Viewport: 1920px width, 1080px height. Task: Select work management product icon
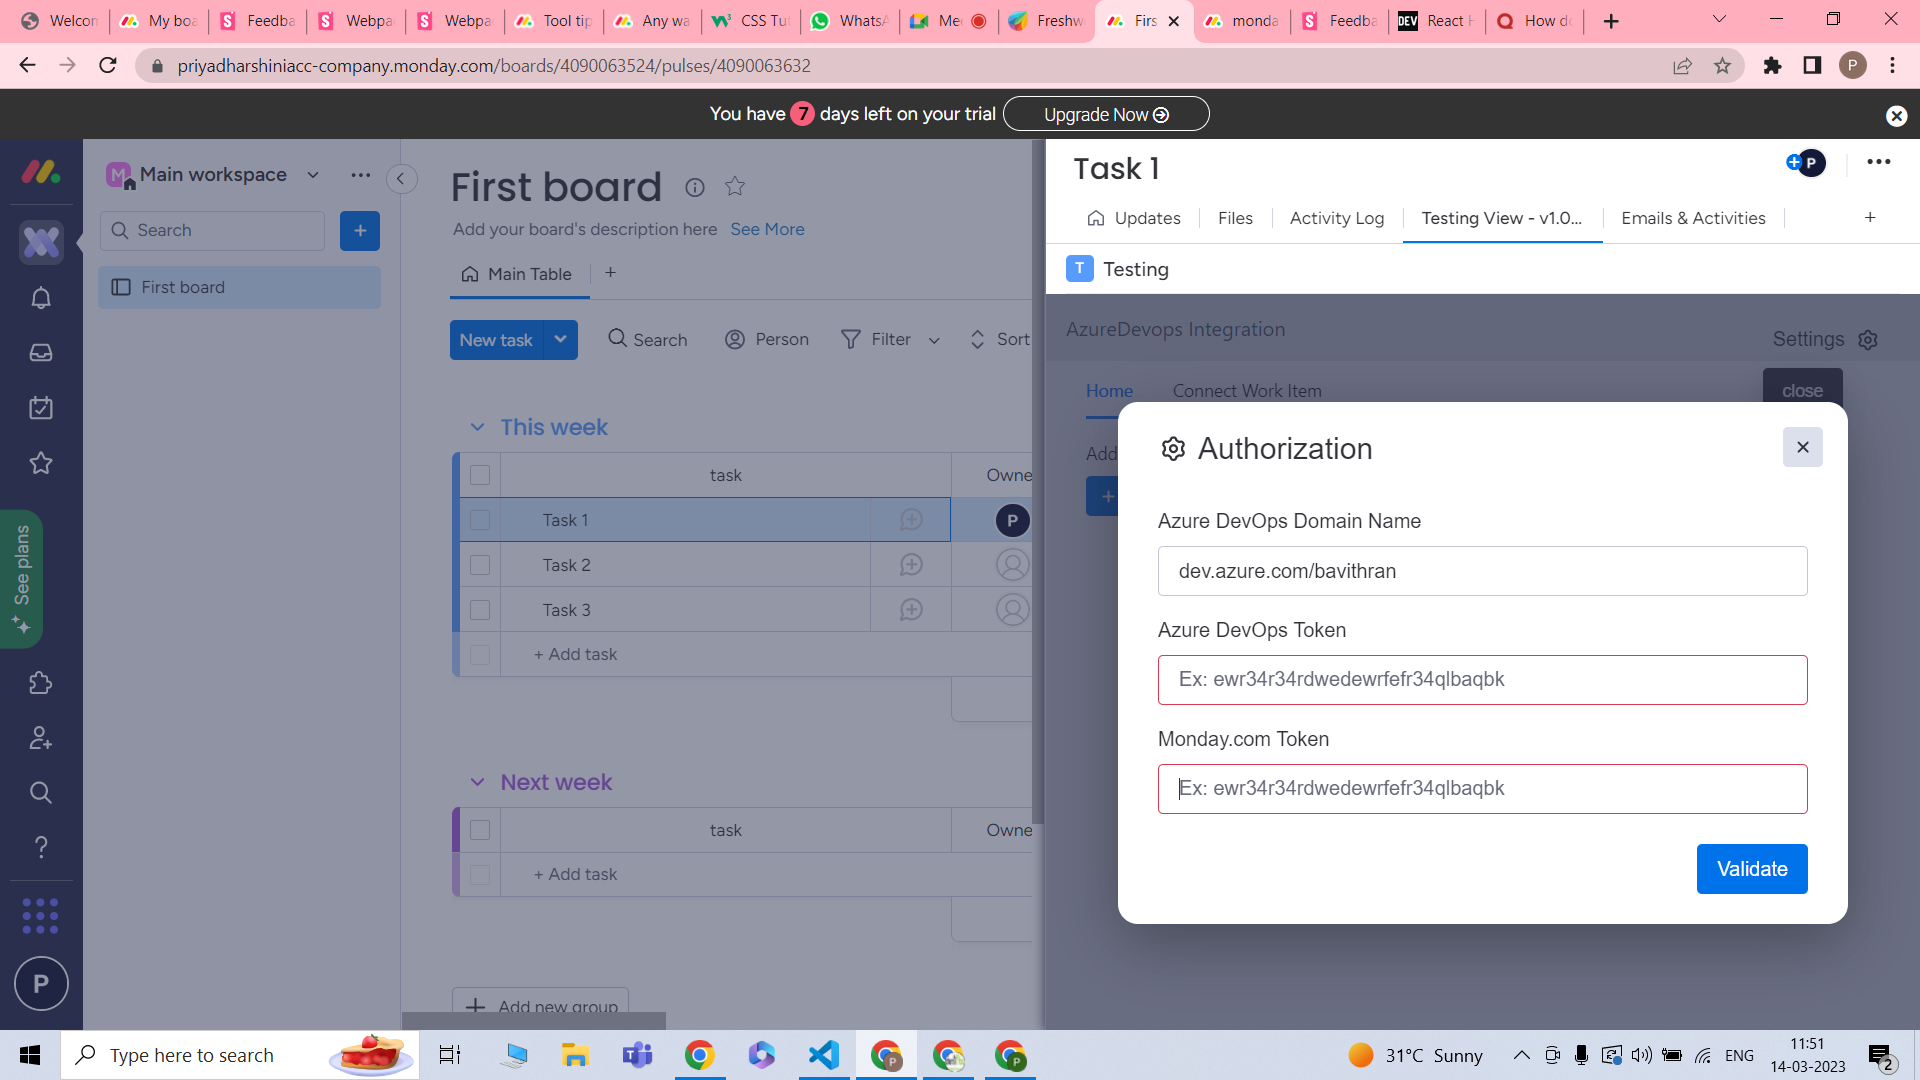pos(41,242)
